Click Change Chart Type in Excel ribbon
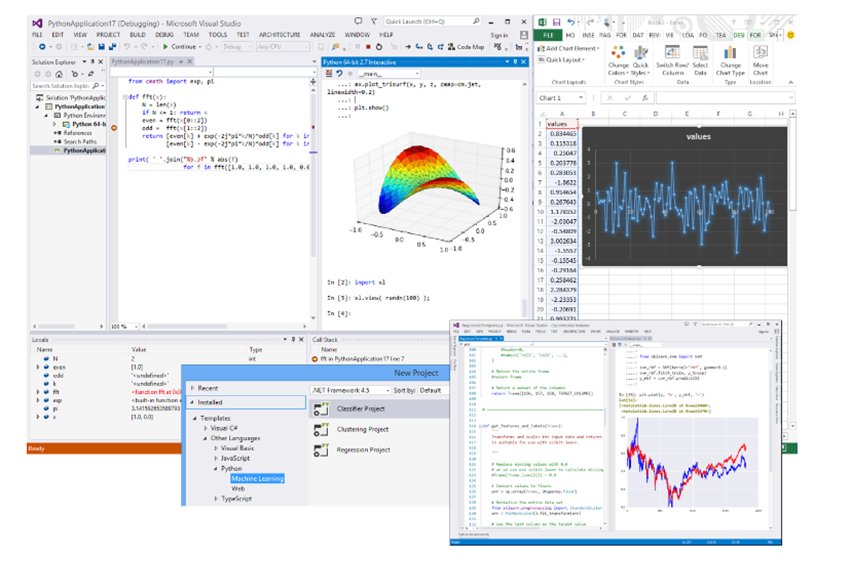This screenshot has width=851, height=561. (730, 61)
